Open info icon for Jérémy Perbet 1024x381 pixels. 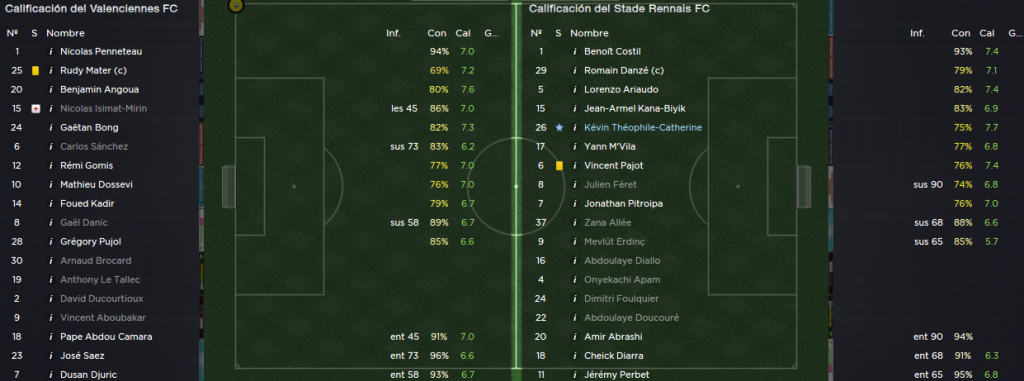pyautogui.click(x=575, y=374)
